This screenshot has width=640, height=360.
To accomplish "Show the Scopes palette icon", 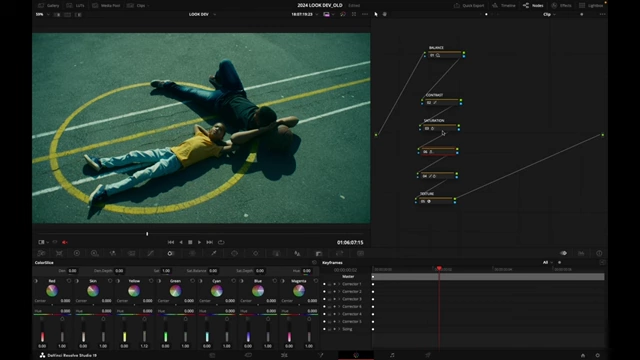I will (581, 253).
